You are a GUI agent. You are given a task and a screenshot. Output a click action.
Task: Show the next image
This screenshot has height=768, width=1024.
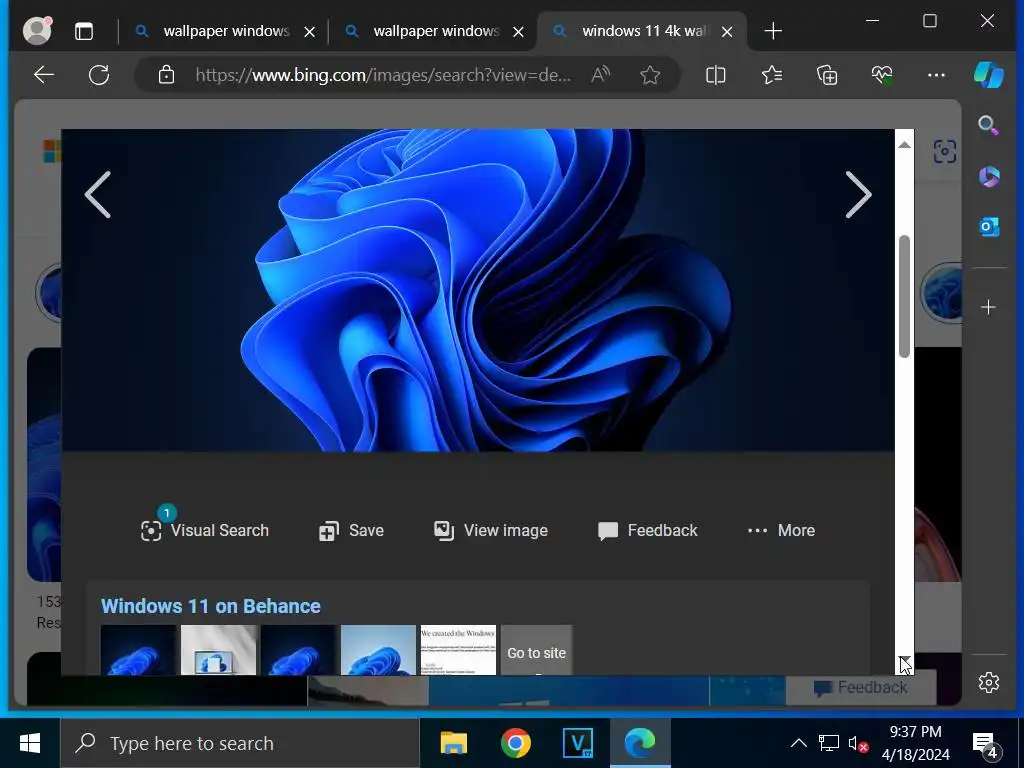click(x=858, y=195)
